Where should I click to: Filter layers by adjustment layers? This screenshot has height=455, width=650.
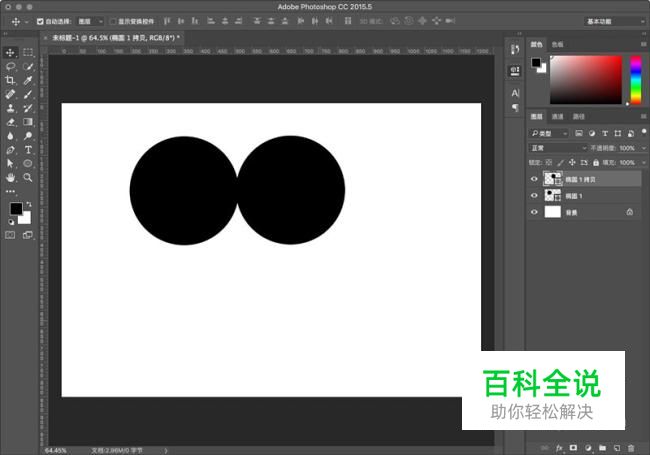coord(592,133)
